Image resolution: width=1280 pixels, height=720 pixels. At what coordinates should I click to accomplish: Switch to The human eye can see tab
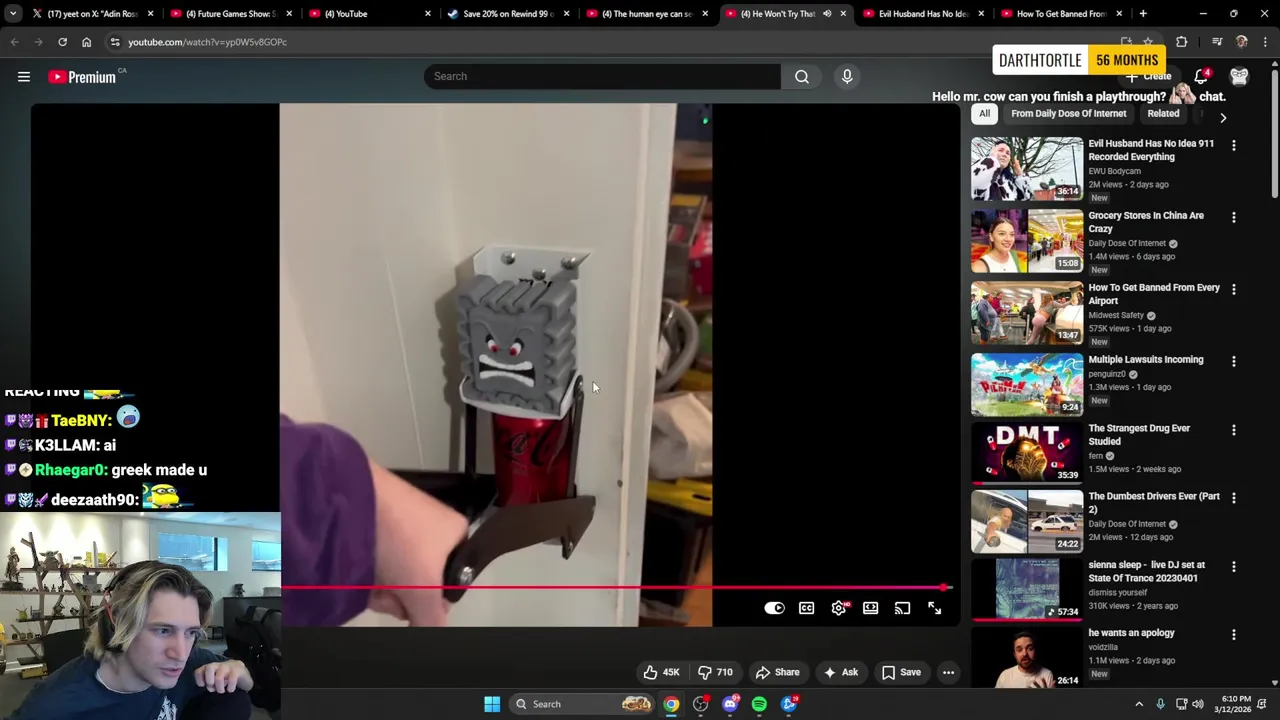click(646, 14)
